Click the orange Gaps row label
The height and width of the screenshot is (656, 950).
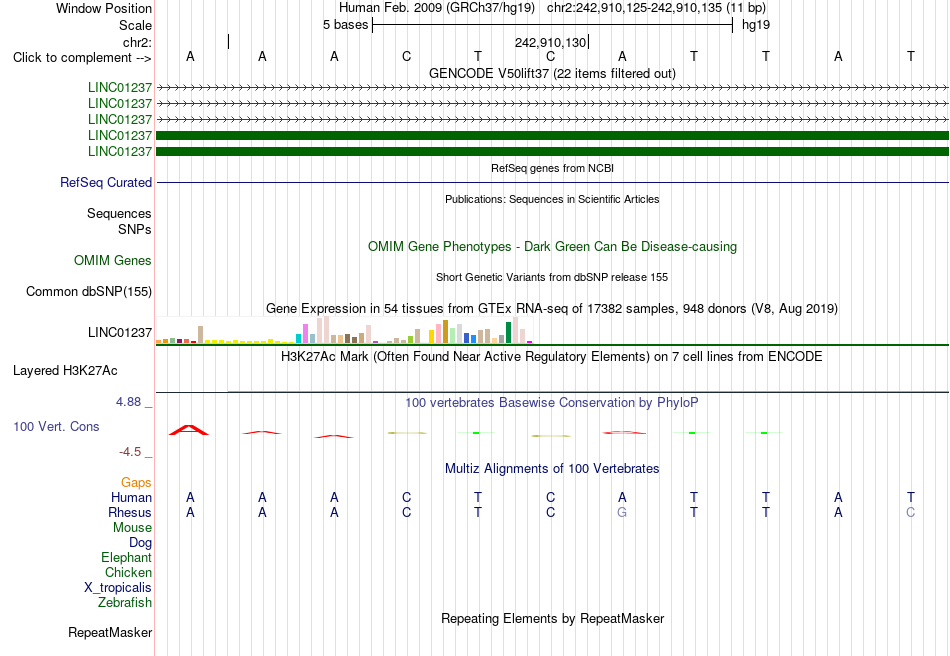pos(136,482)
